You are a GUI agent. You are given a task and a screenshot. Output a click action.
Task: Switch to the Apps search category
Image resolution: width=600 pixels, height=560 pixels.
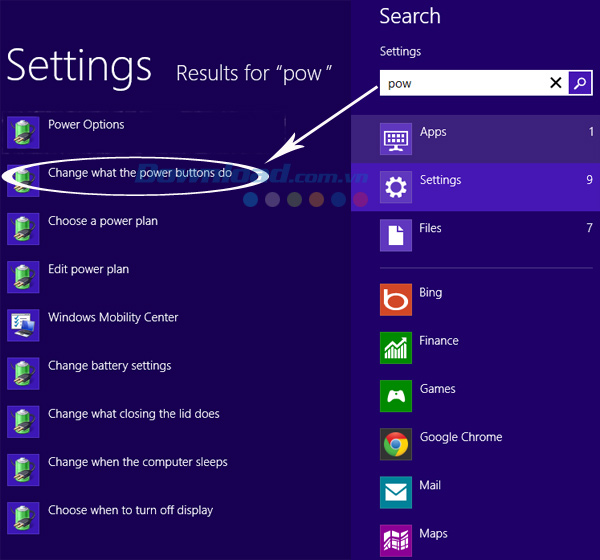(475, 139)
